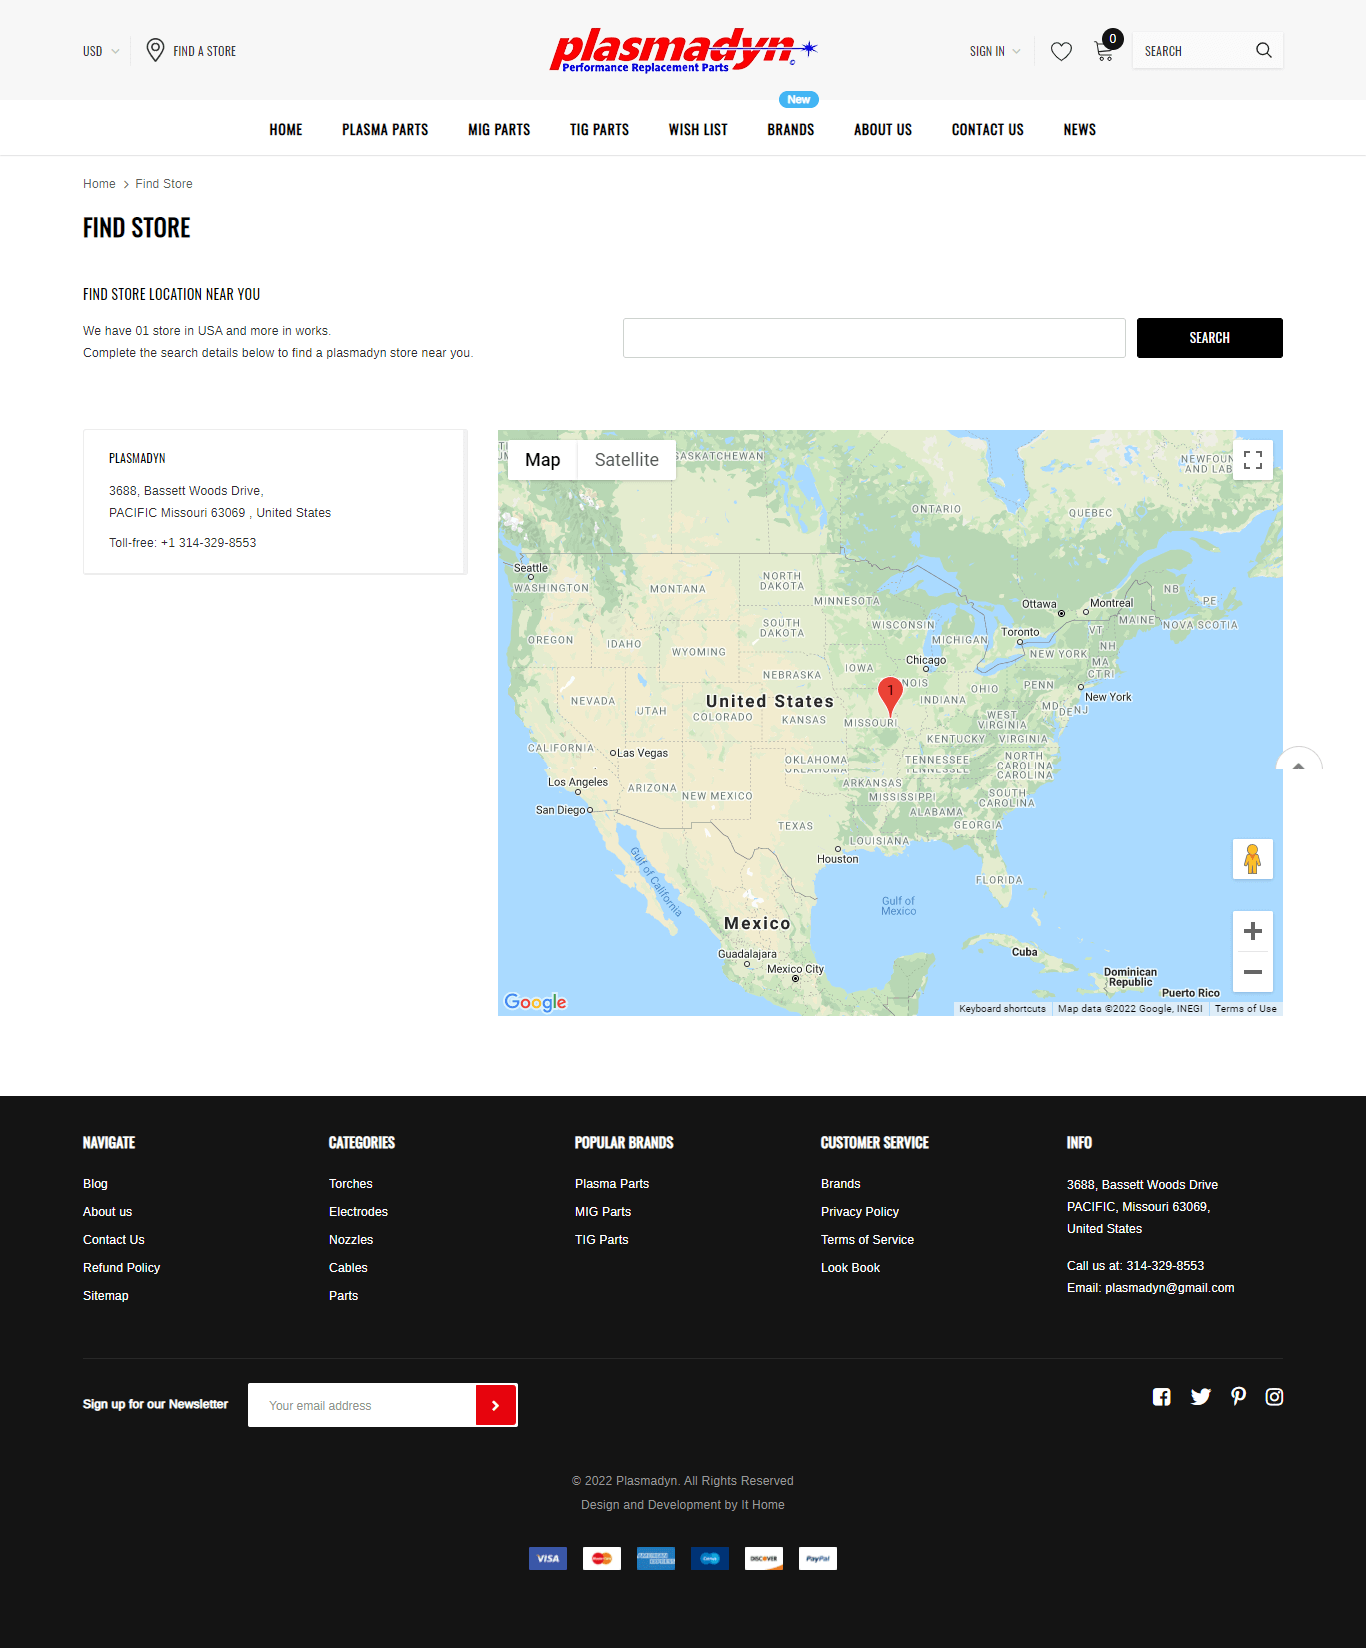This screenshot has height=1648, width=1366.
Task: Submit newsletter with red arrow button
Action: 496,1405
